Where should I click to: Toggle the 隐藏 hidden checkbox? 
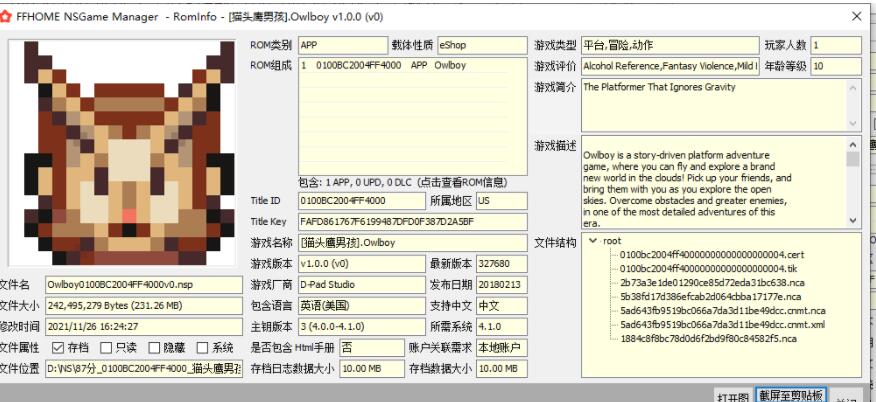(154, 347)
